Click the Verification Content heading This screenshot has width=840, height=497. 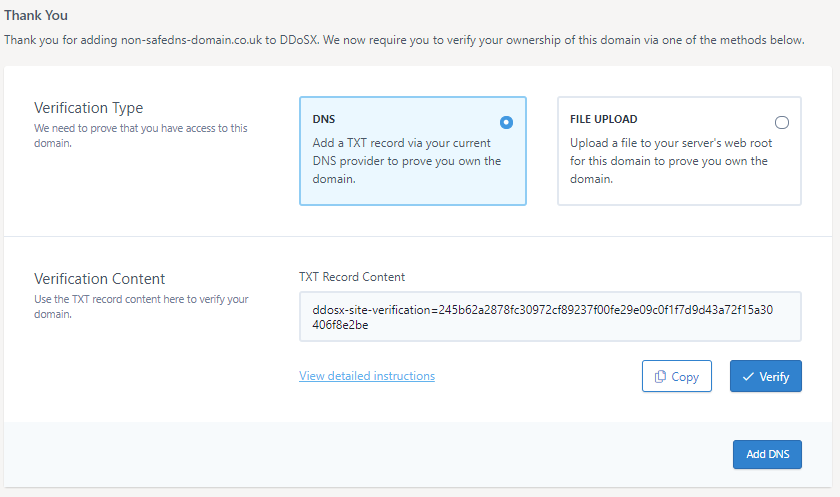click(99, 279)
